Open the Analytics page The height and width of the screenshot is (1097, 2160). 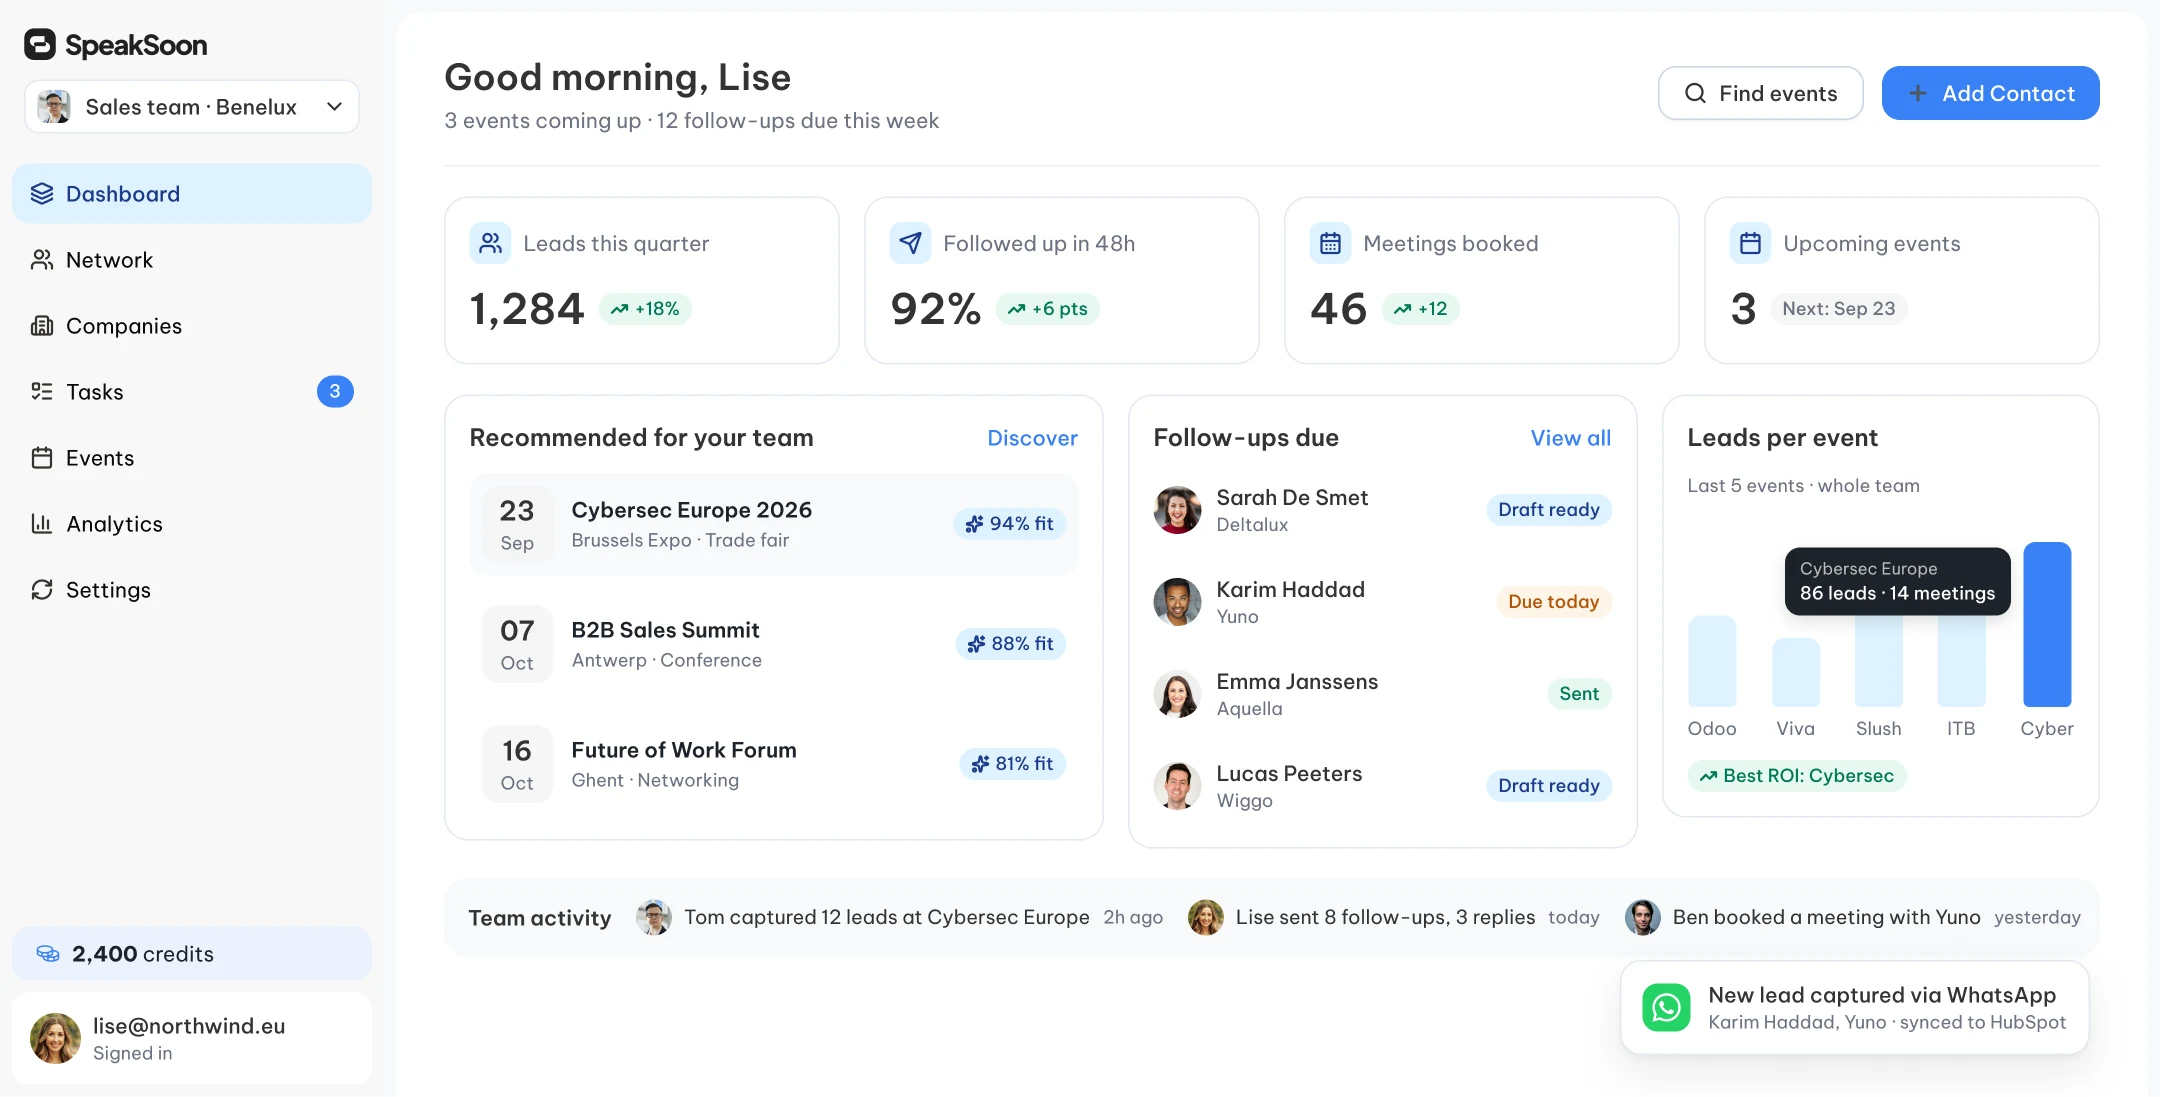(192, 524)
